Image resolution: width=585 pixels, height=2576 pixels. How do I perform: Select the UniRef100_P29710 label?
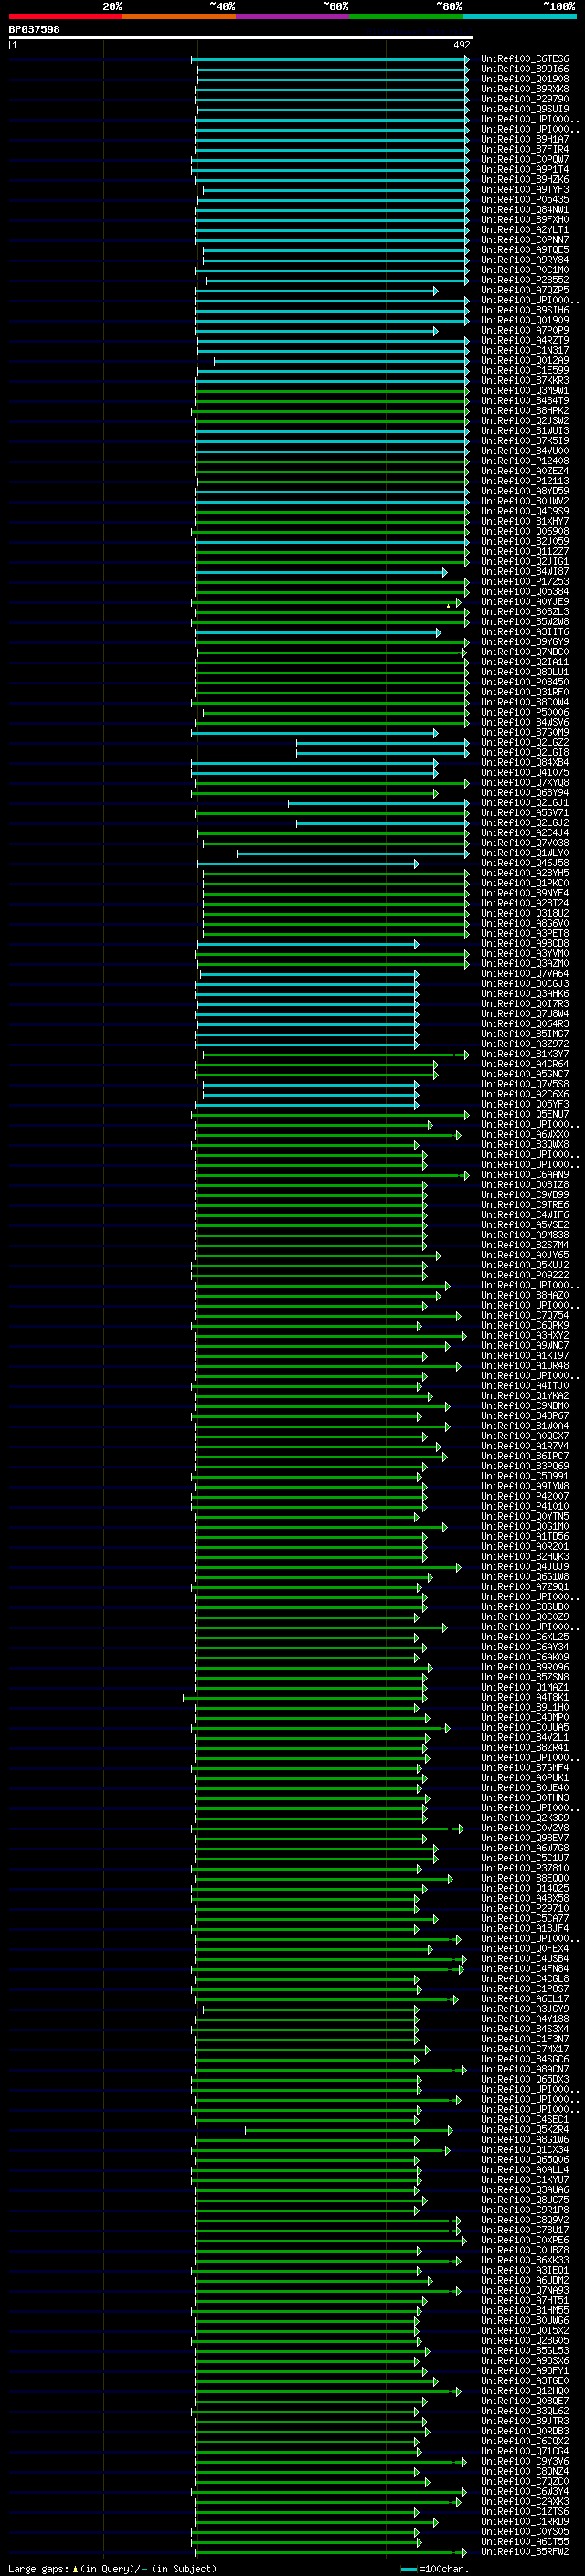(524, 1908)
